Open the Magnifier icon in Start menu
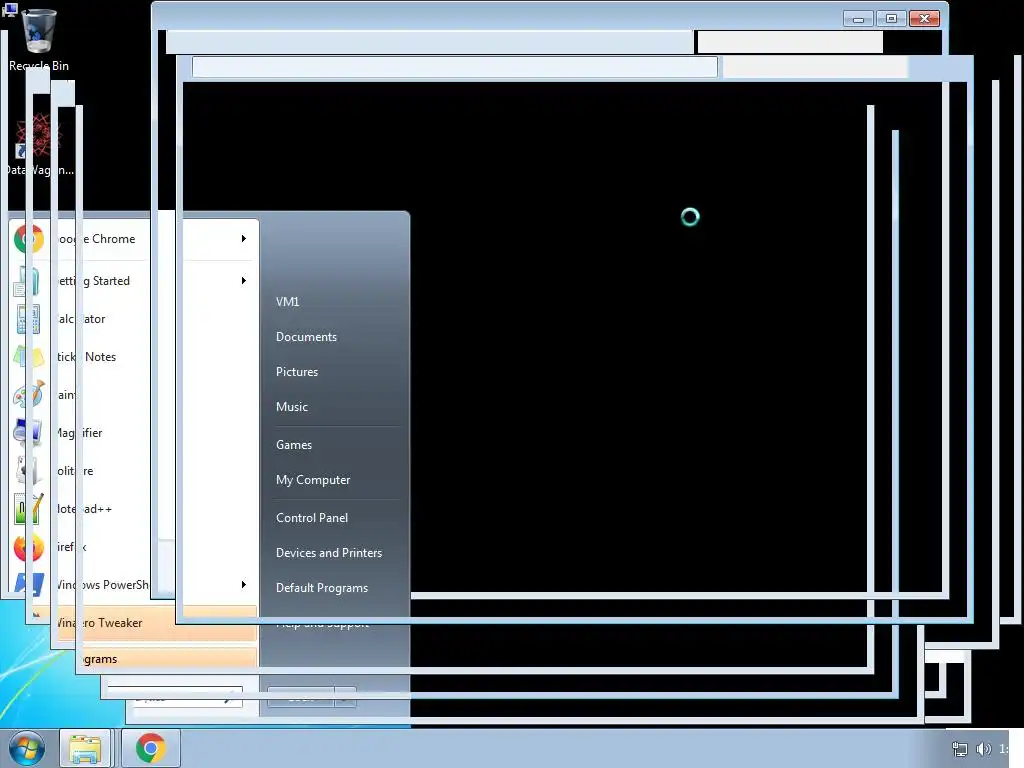 coord(28,432)
